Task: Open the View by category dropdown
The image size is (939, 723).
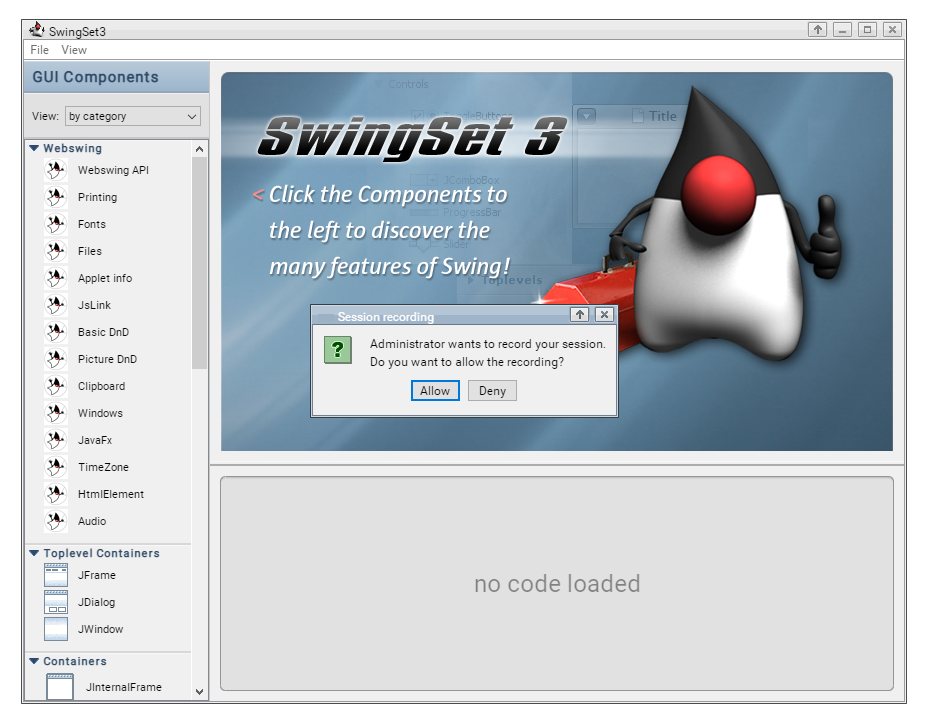Action: 133,116
